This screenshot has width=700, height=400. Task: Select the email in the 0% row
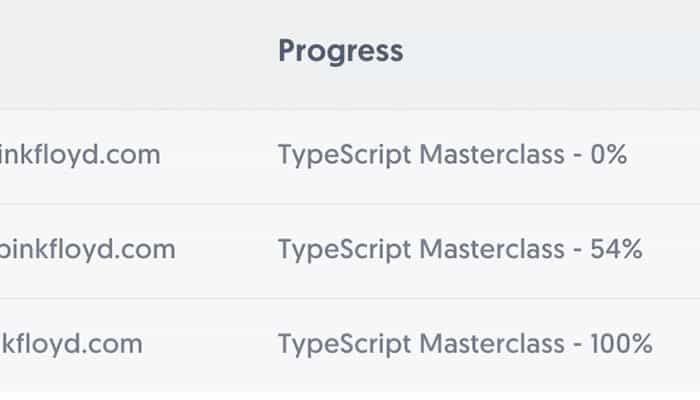[x=80, y=155]
